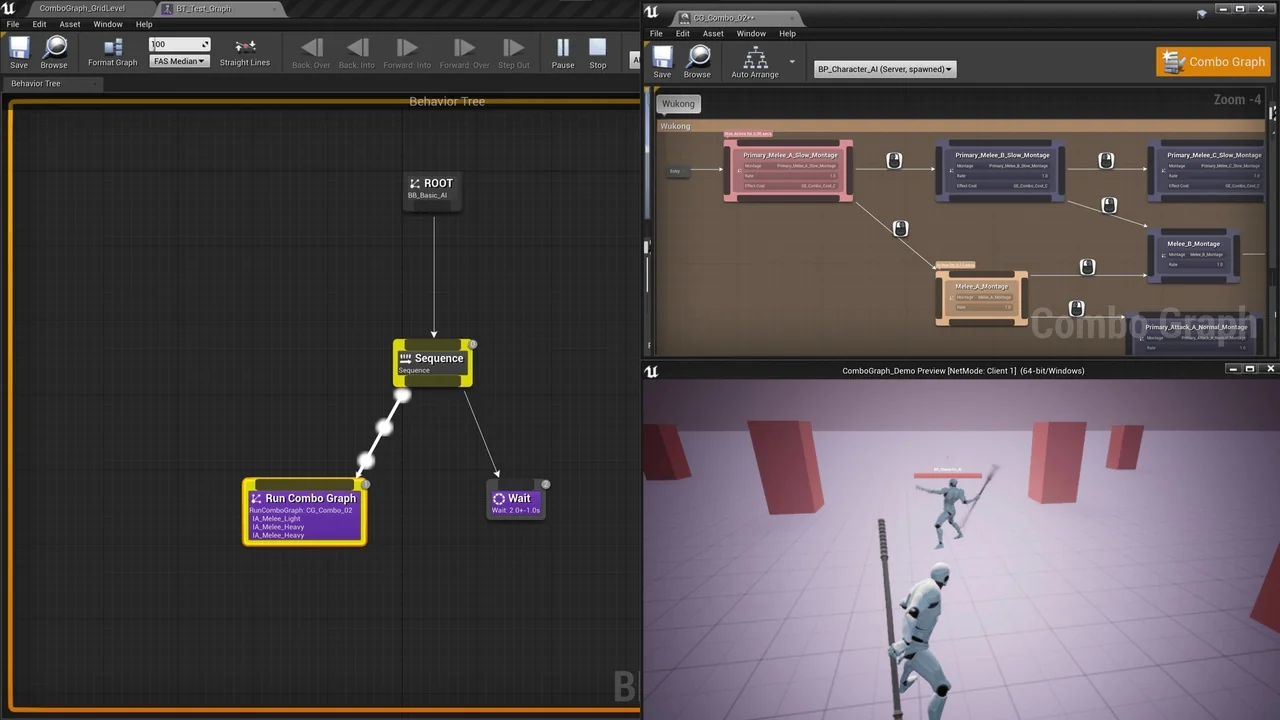Open the FAS Median dropdown

[178, 61]
